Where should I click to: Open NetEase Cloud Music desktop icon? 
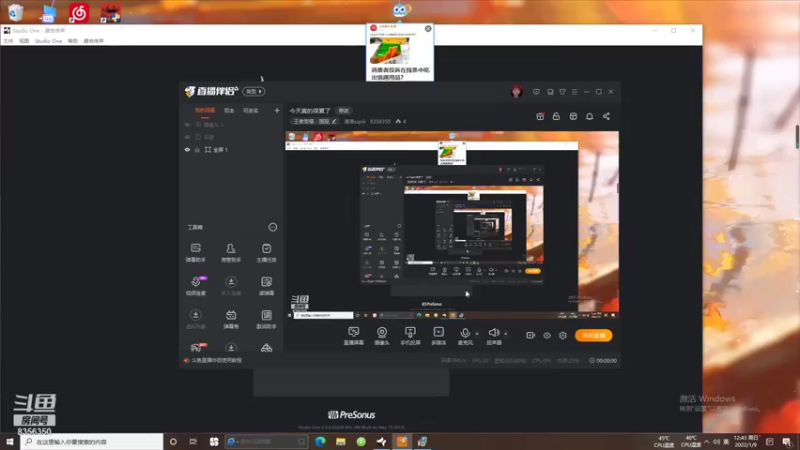pos(79,13)
